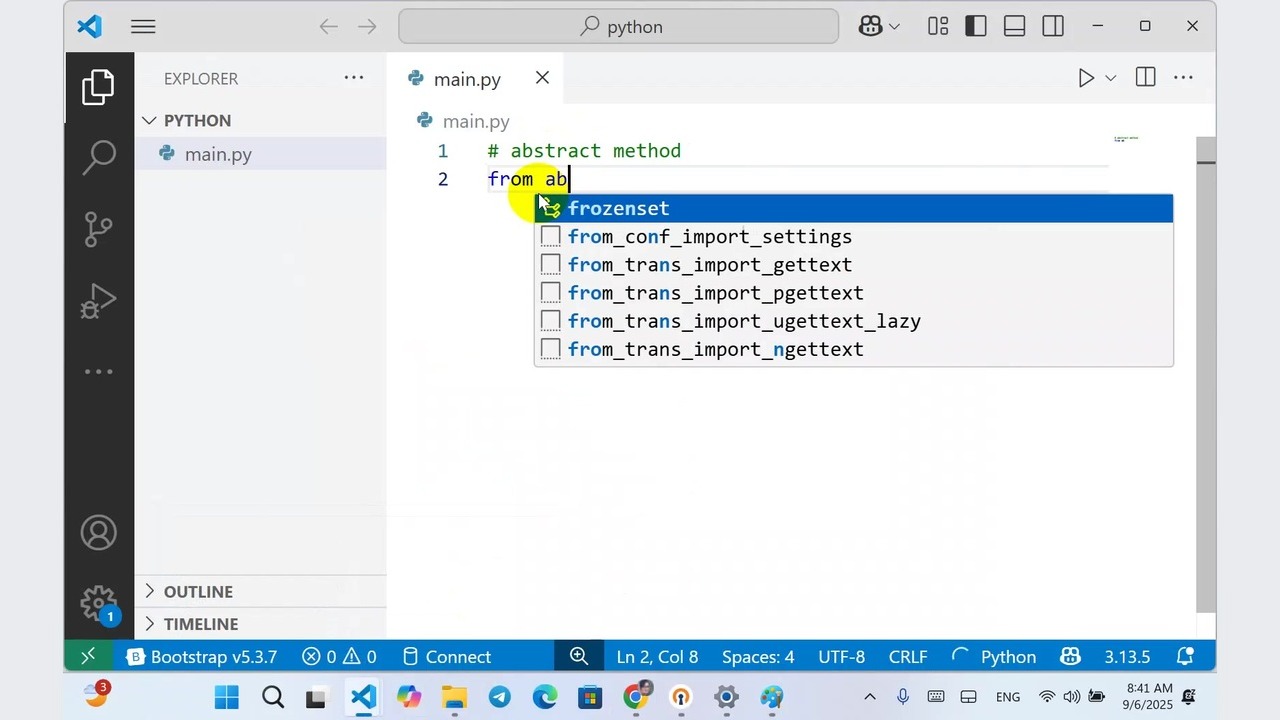Screen dimensions: 1280x720
Task: Open the errors and warnings count
Action: coord(338,657)
